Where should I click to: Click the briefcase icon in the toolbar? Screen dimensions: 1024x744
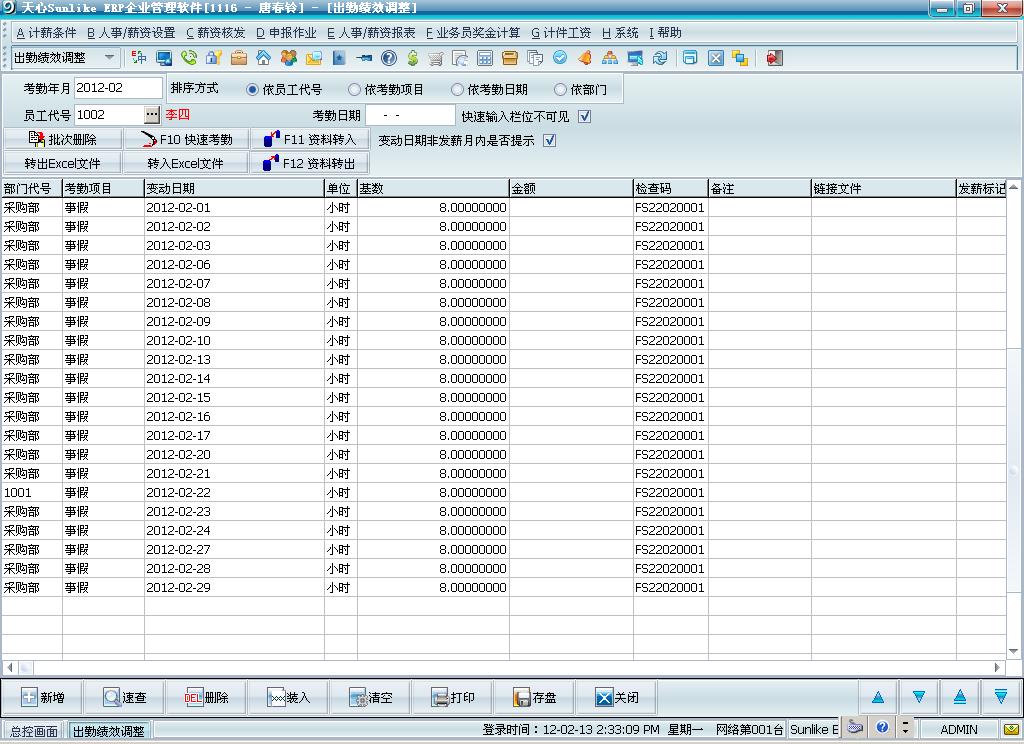239,58
